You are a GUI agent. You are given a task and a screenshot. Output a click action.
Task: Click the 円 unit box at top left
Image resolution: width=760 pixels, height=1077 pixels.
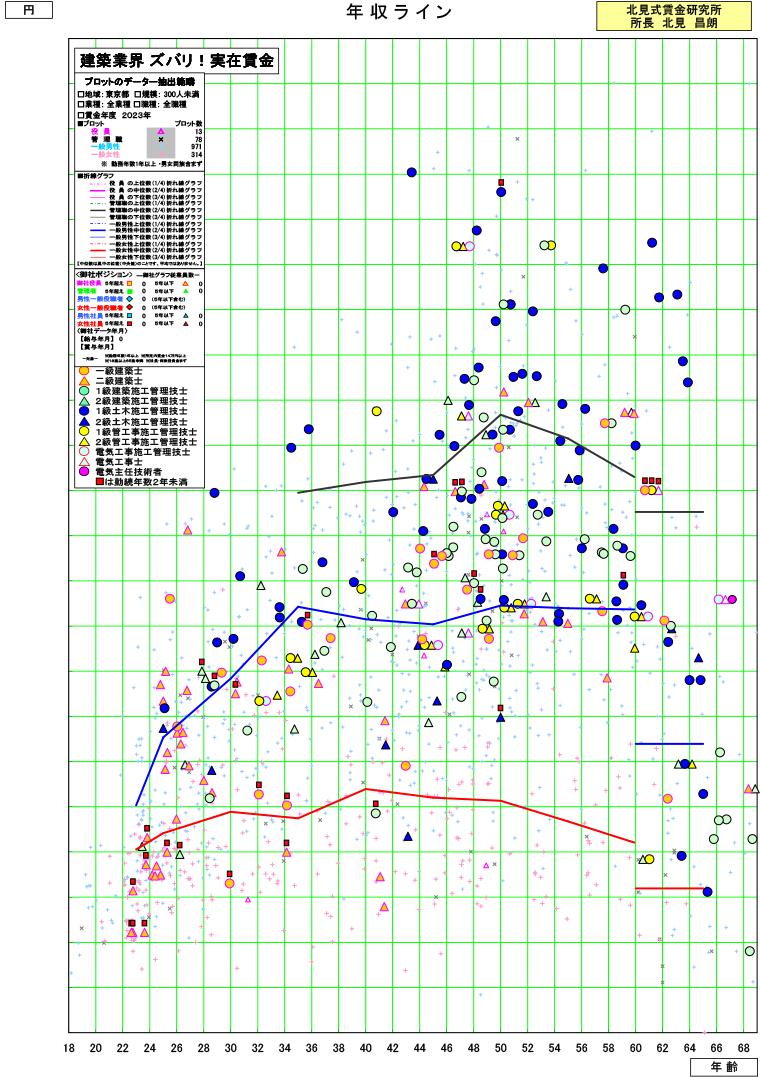pos(26,10)
